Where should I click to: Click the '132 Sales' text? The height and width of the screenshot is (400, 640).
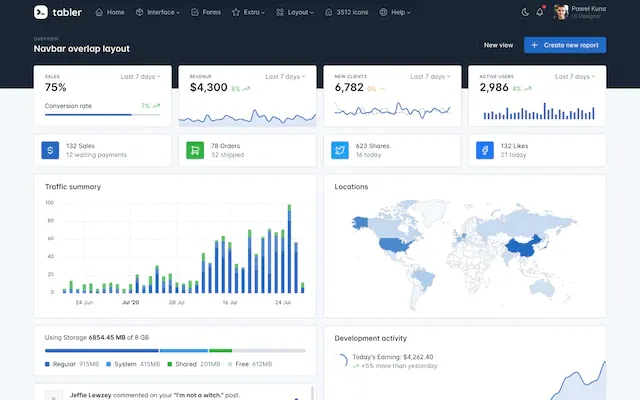pos(80,146)
